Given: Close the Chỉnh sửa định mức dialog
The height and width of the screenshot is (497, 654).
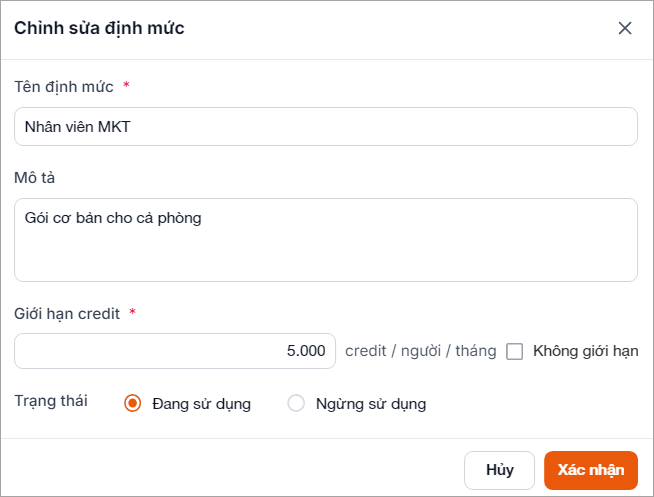Looking at the screenshot, I should (x=625, y=28).
